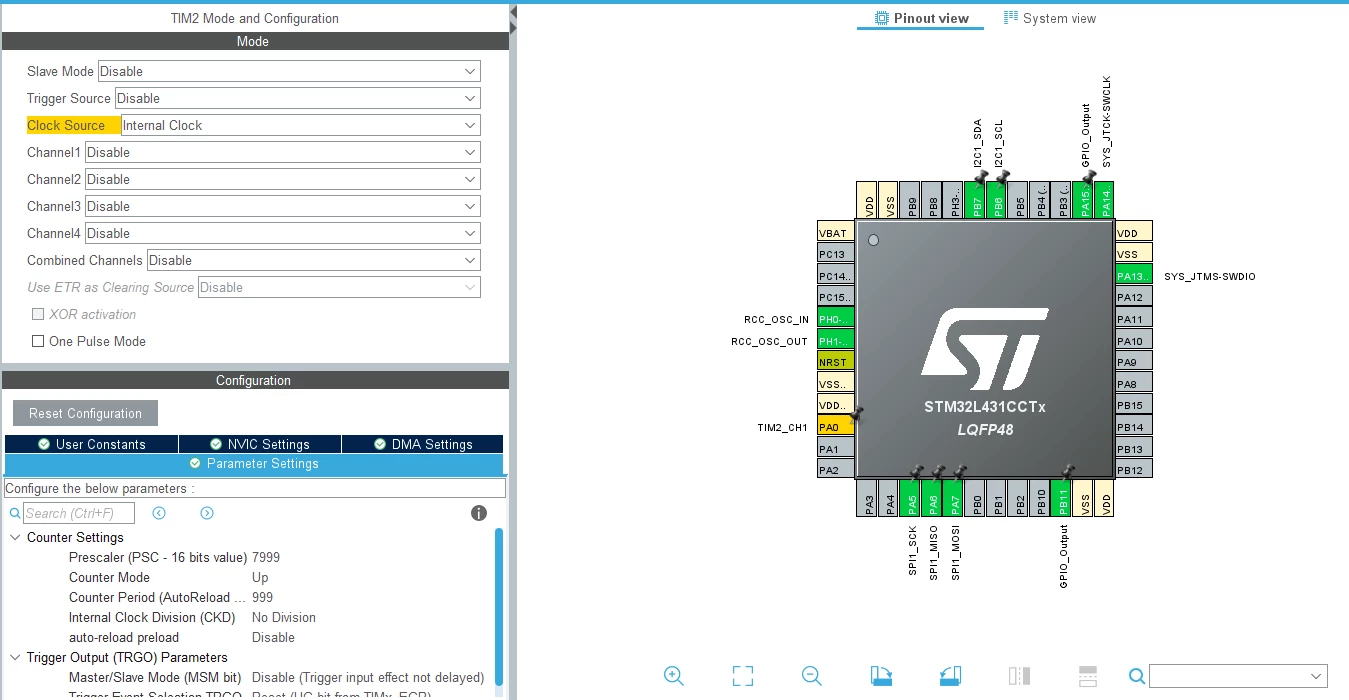1349x700 pixels.
Task: Zoom in on the pinout view
Action: (674, 676)
